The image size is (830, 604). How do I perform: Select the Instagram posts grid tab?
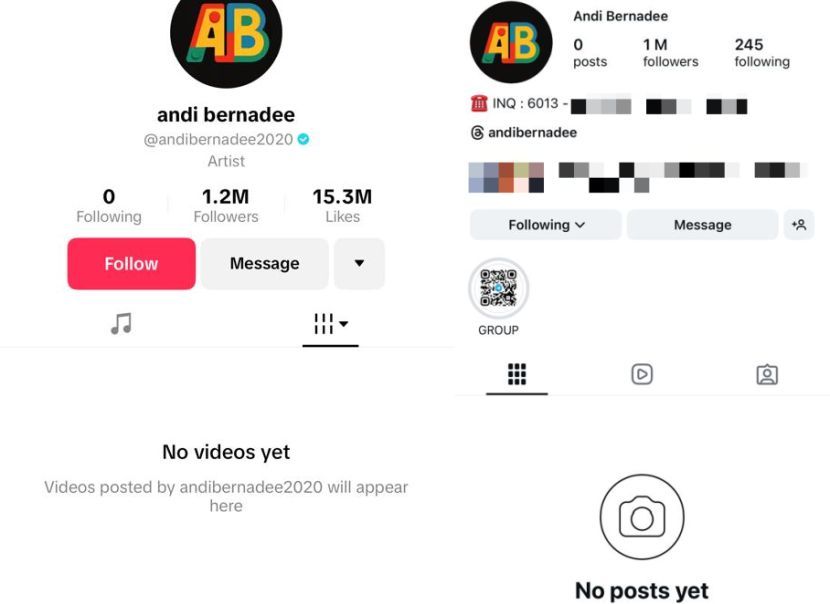coord(517,374)
